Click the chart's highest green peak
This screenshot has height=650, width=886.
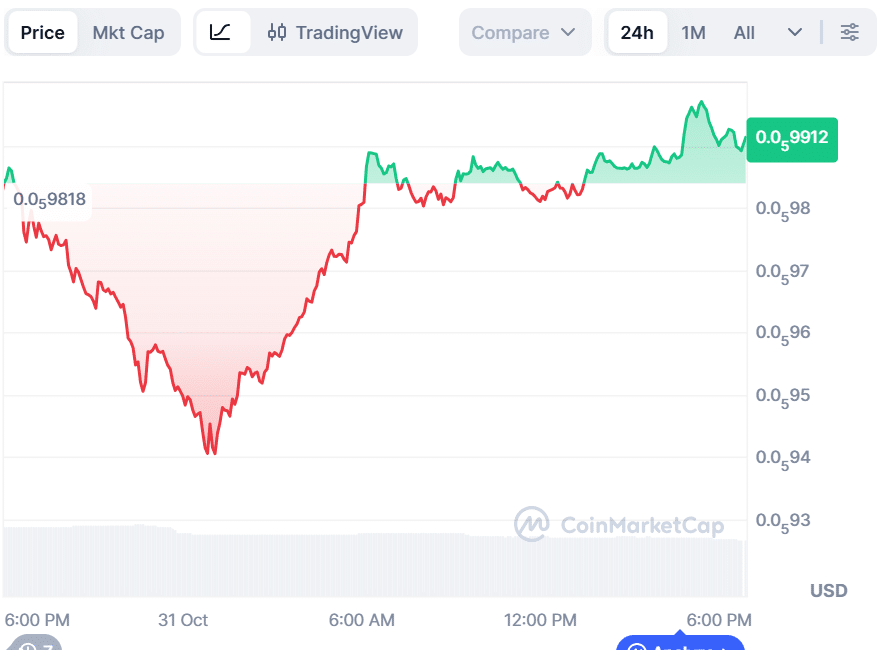coord(702,102)
